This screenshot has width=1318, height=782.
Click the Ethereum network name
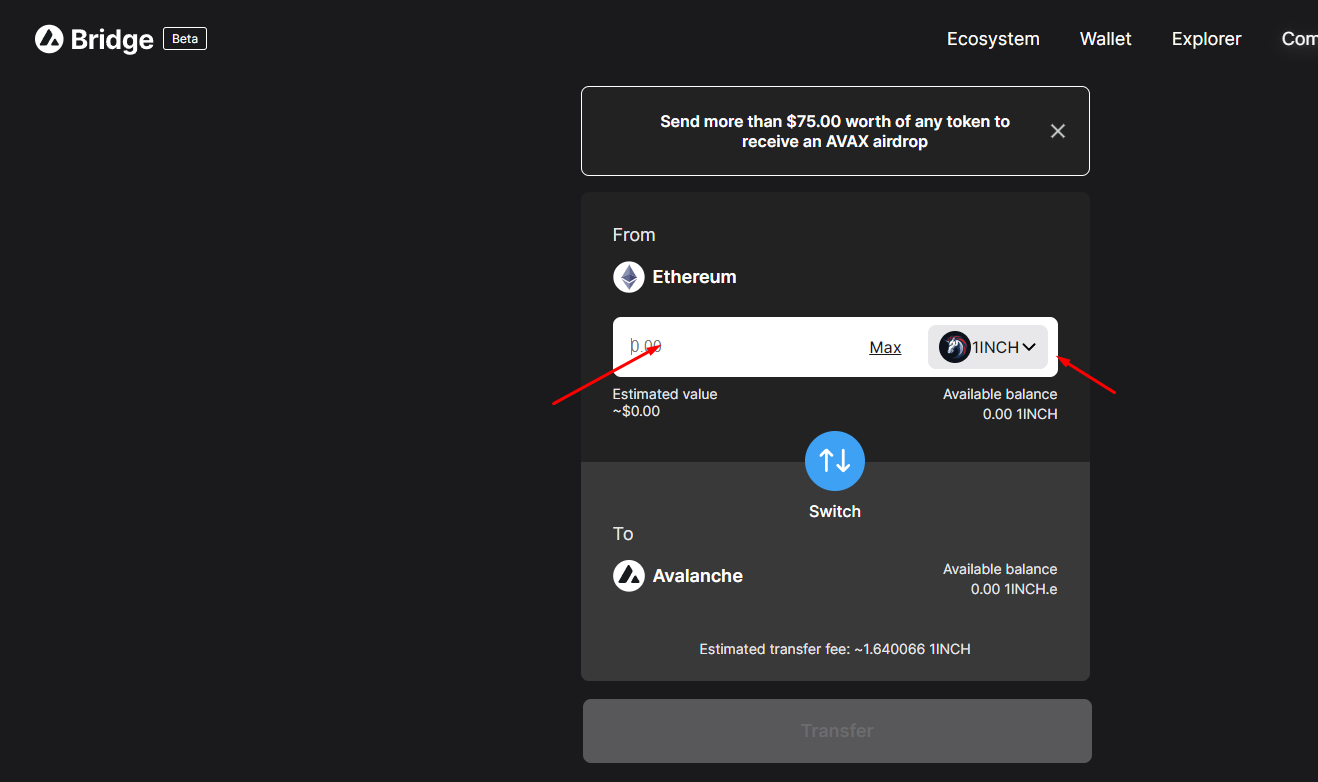[x=694, y=277]
